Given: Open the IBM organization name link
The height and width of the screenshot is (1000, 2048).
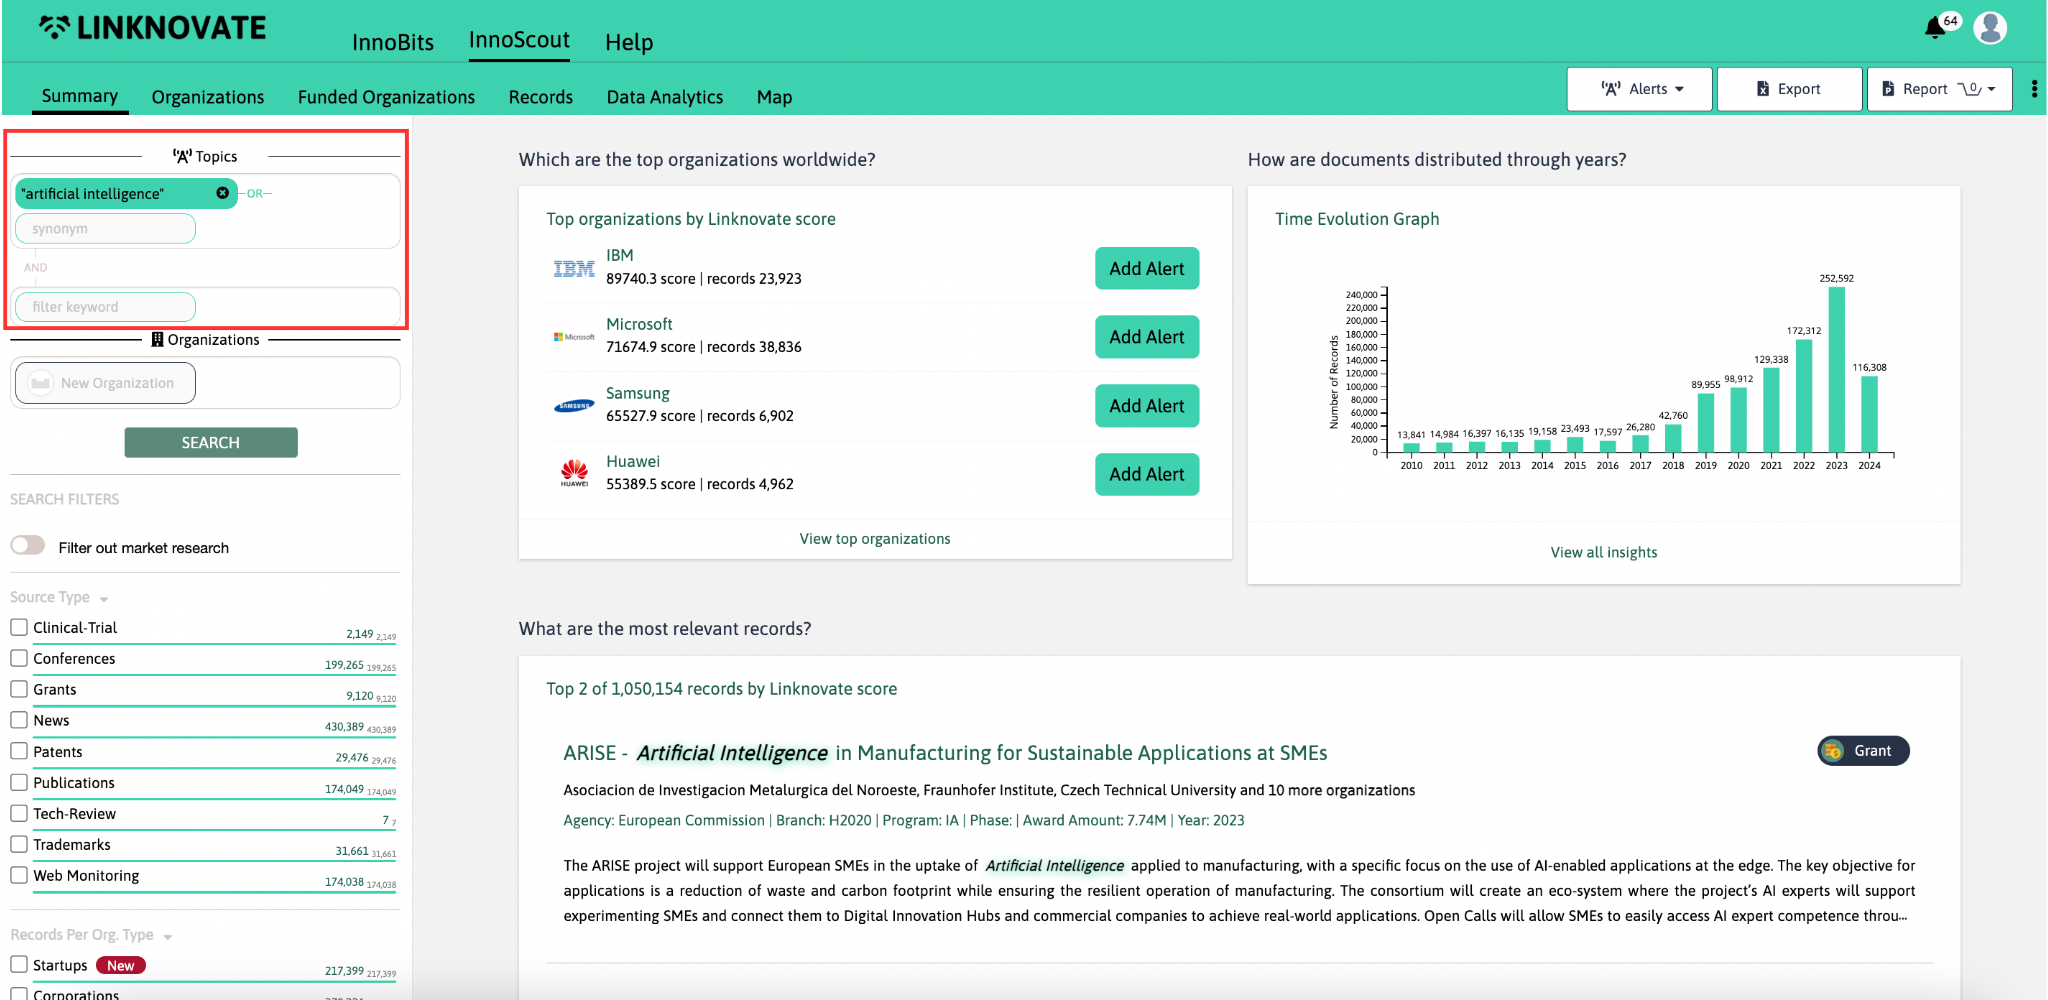Looking at the screenshot, I should 620,255.
